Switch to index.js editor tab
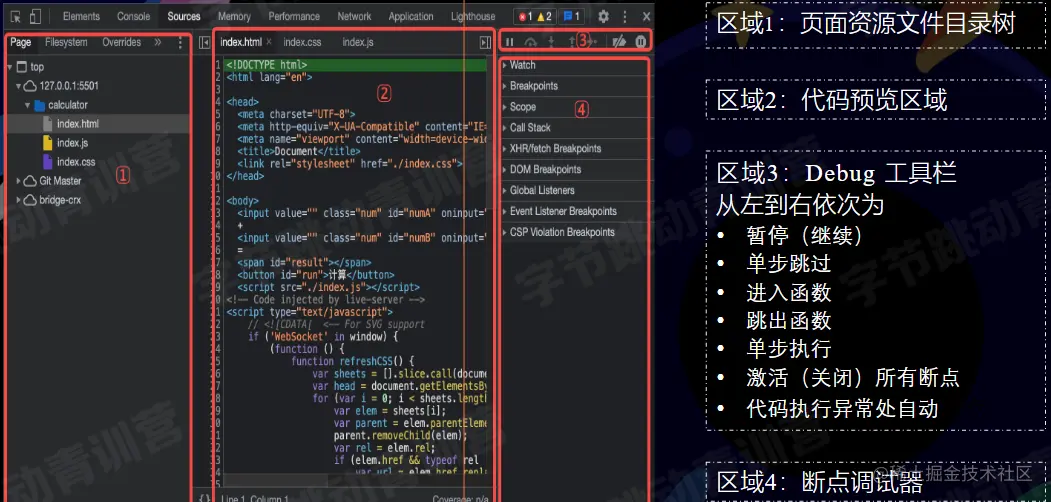 (x=358, y=42)
